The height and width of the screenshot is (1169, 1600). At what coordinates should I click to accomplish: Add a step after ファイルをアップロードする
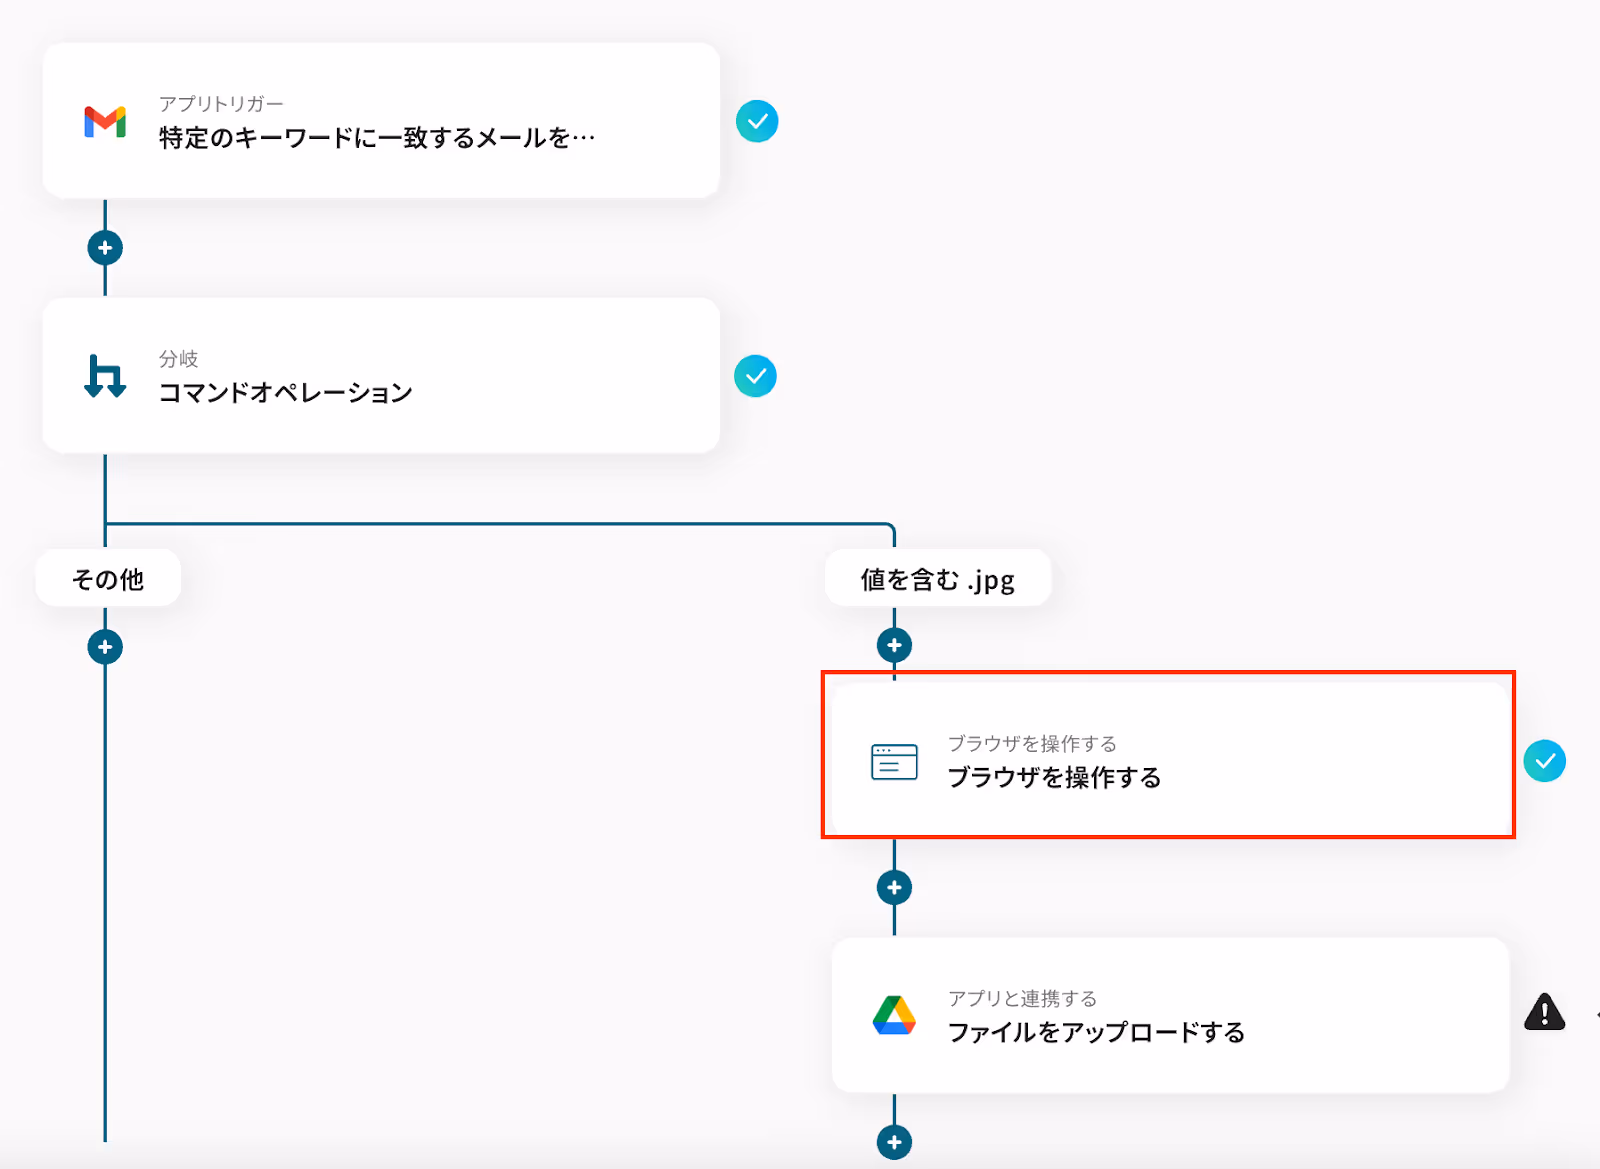tap(894, 1142)
